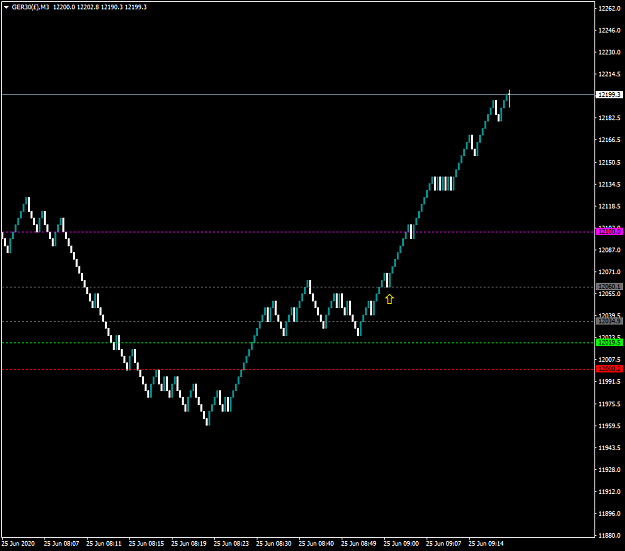Image resolution: width=625 pixels, height=551 pixels.
Task: Click the 11912.0 price scale value
Action: 609,492
